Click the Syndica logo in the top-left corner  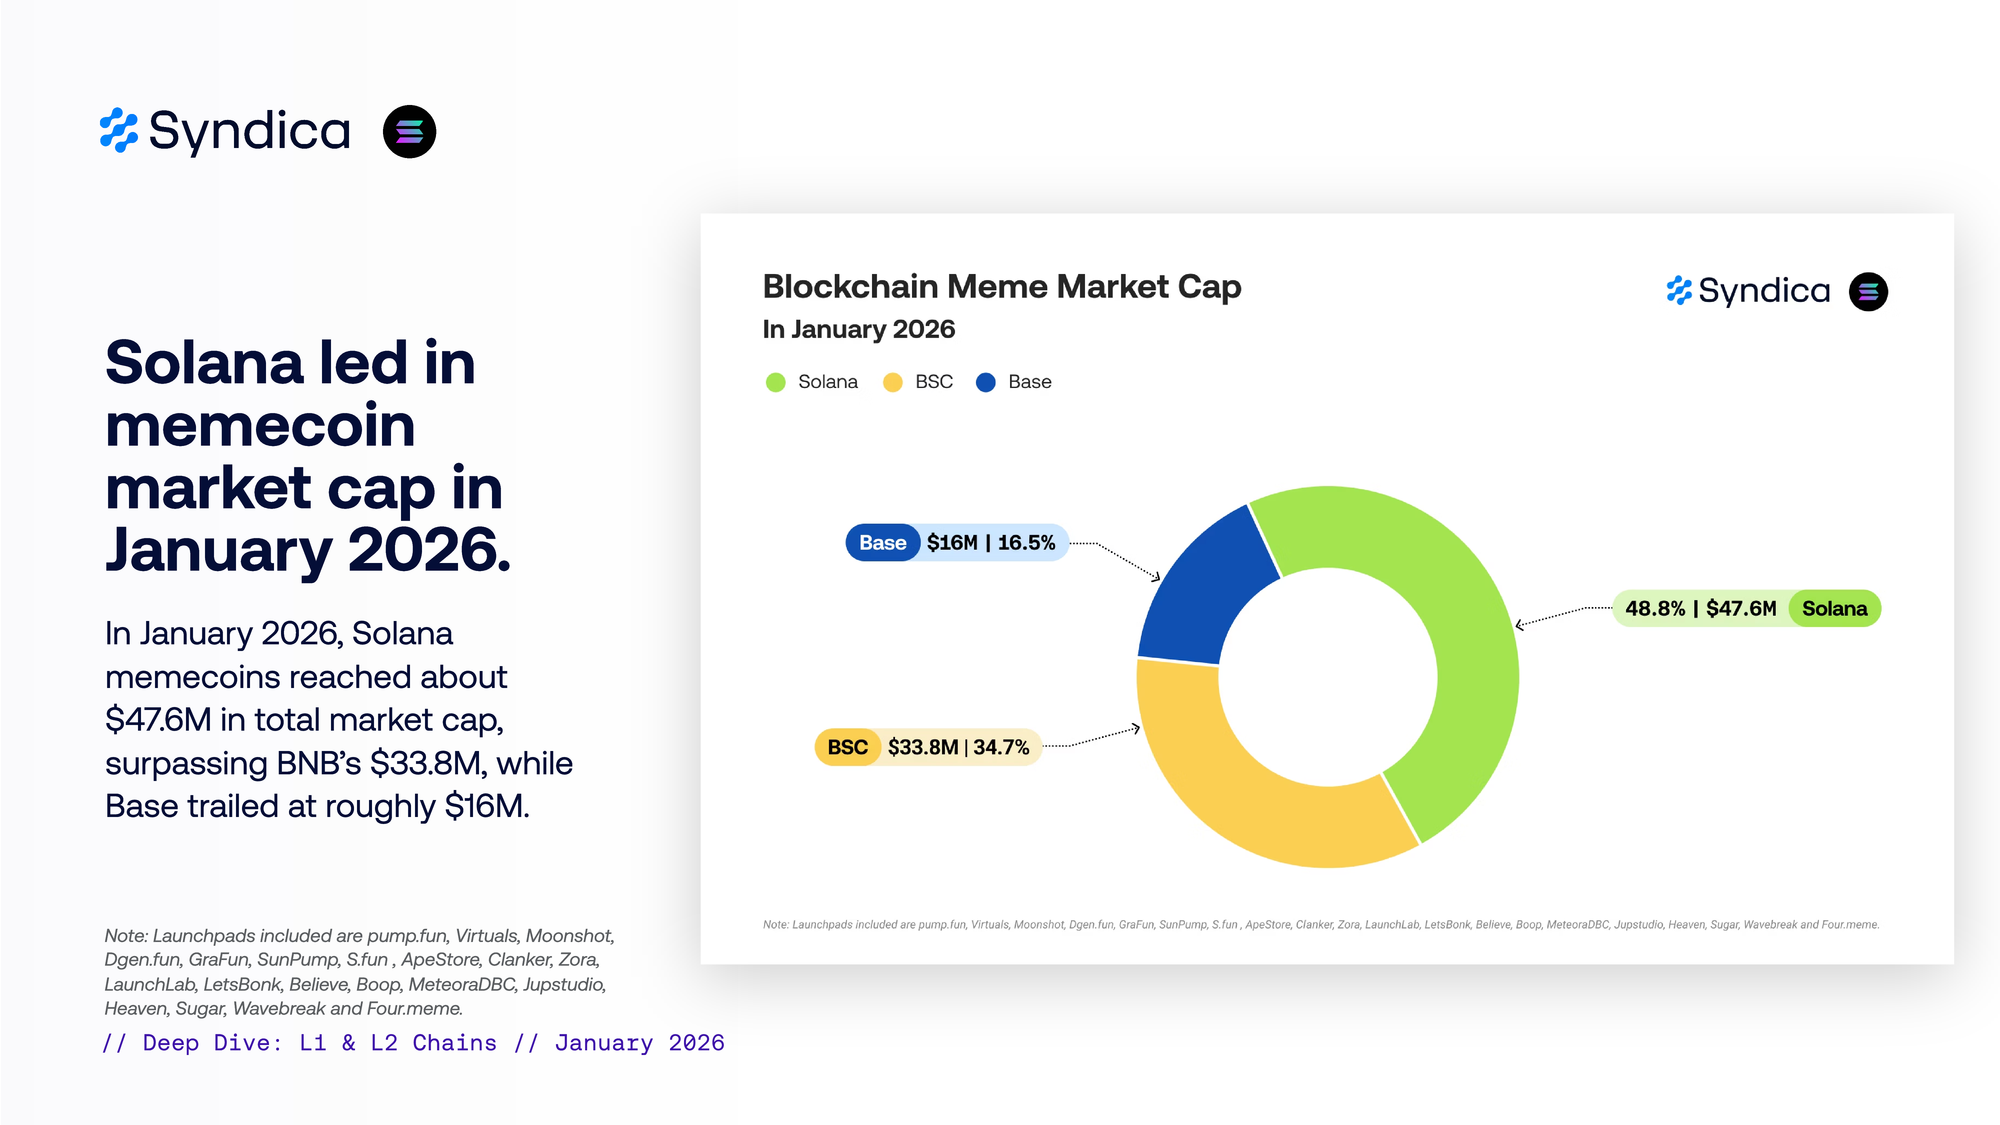pos(226,131)
